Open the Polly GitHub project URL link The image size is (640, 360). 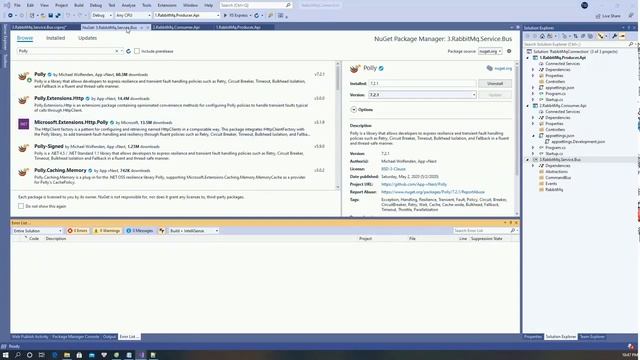coord(414,184)
